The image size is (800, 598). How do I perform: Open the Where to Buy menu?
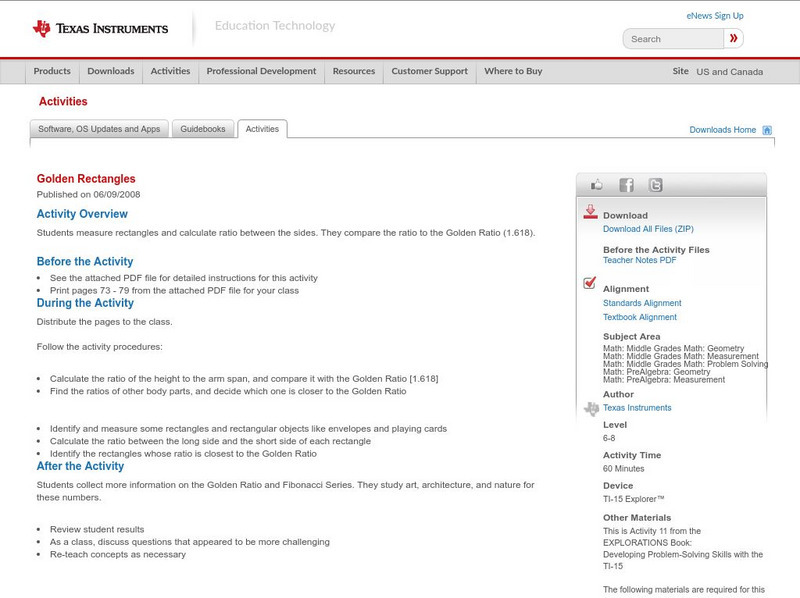click(x=513, y=72)
